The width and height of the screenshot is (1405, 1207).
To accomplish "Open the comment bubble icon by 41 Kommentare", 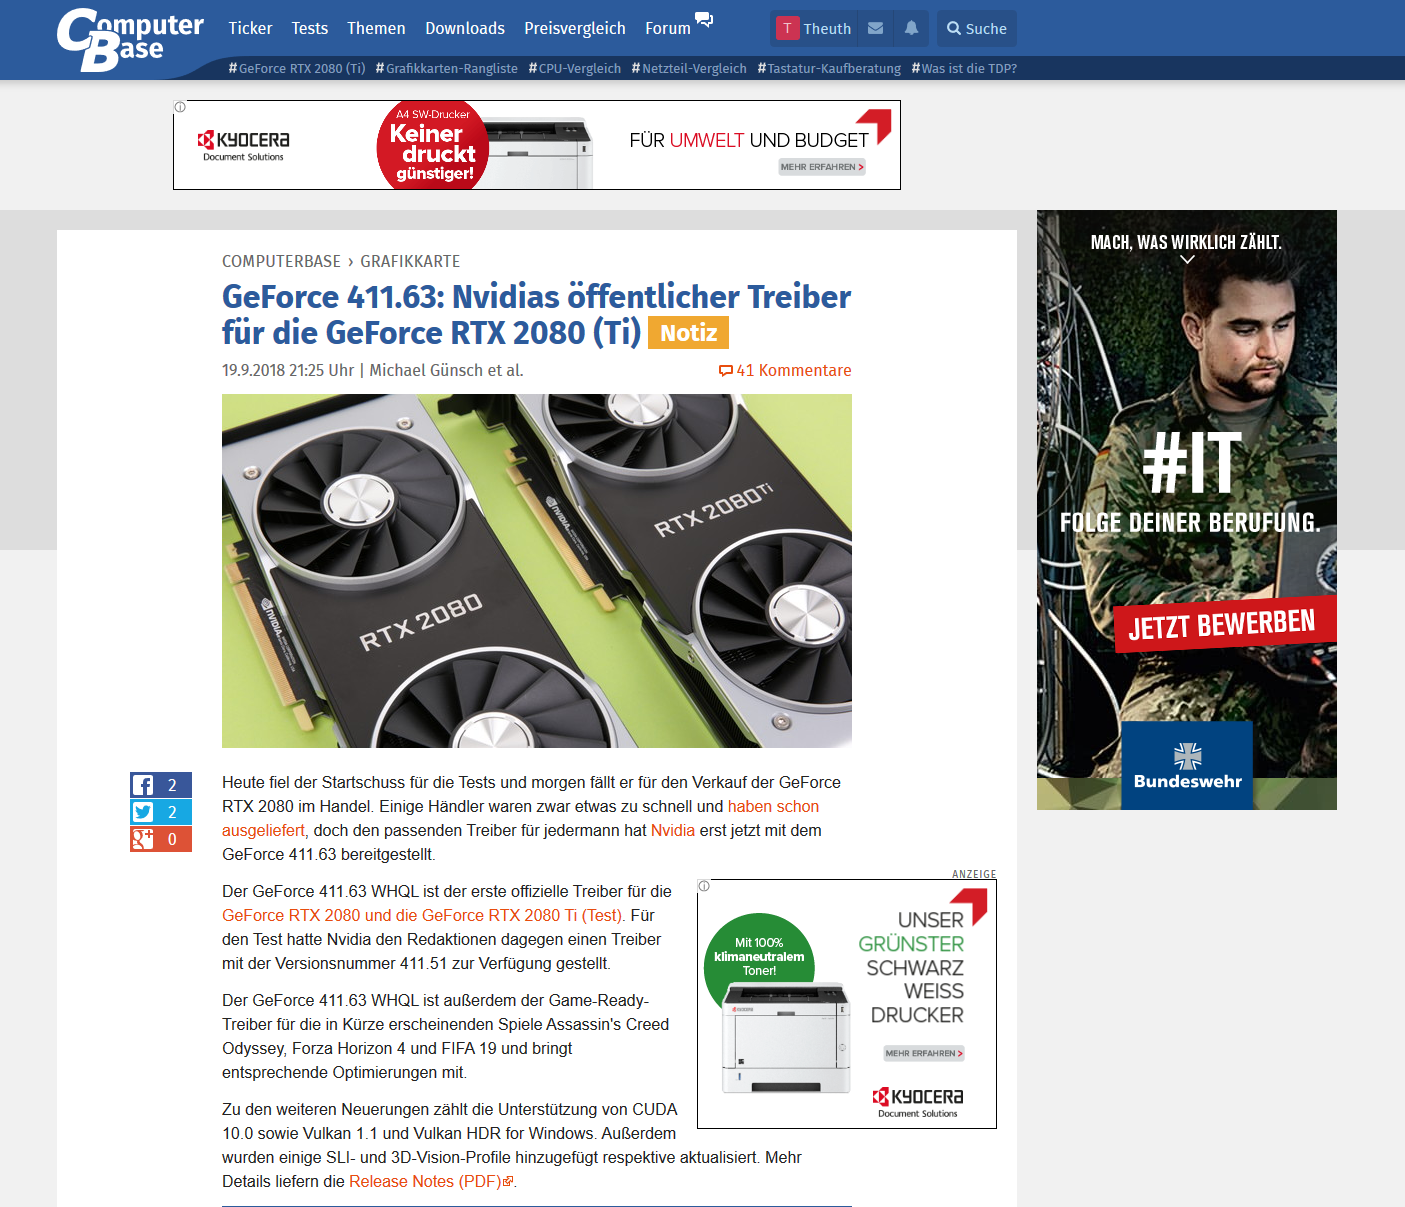I will coord(726,371).
